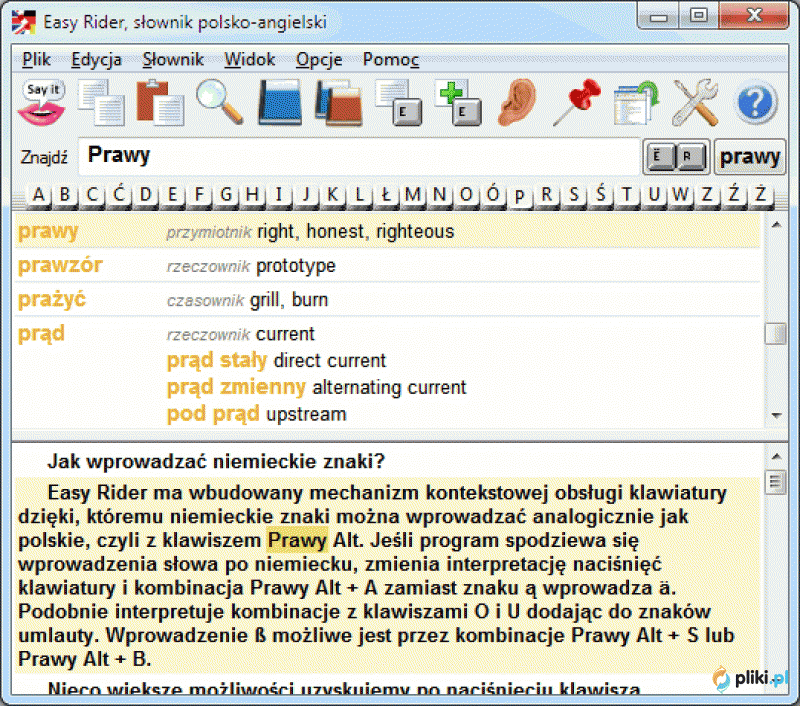Select letter I in the alphabet bar
This screenshot has height=706, width=800.
tap(279, 195)
